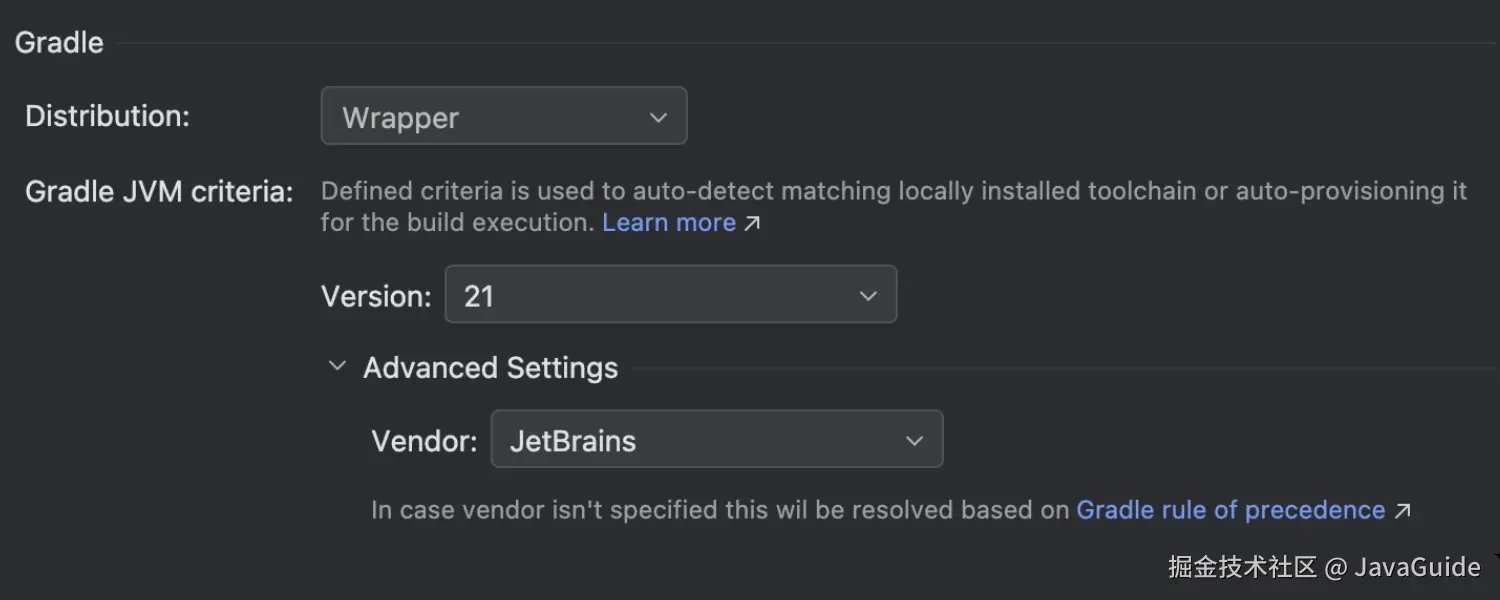Click the Vendor label
The image size is (1500, 600).
click(x=424, y=441)
